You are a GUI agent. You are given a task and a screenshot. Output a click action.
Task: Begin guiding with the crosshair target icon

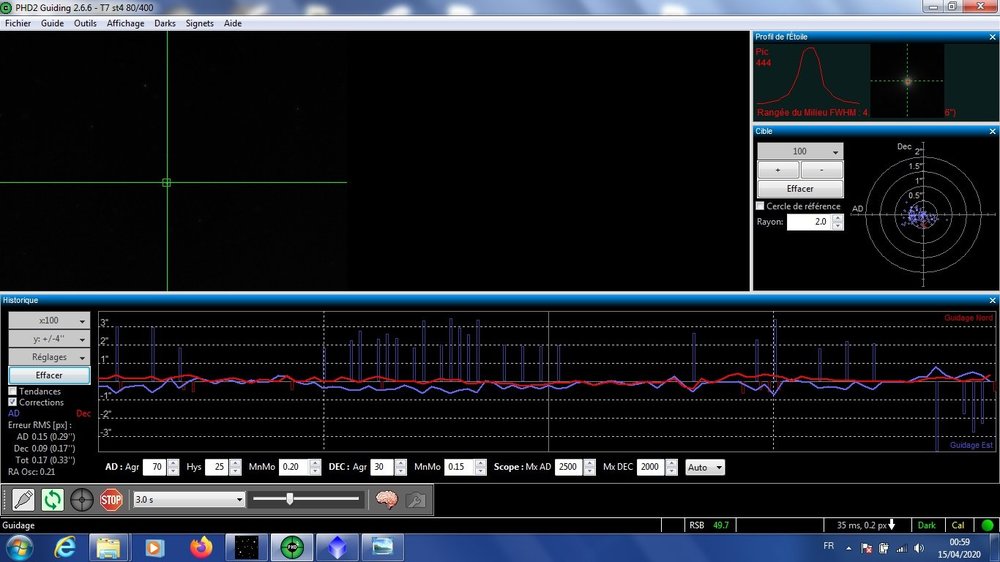[82, 499]
